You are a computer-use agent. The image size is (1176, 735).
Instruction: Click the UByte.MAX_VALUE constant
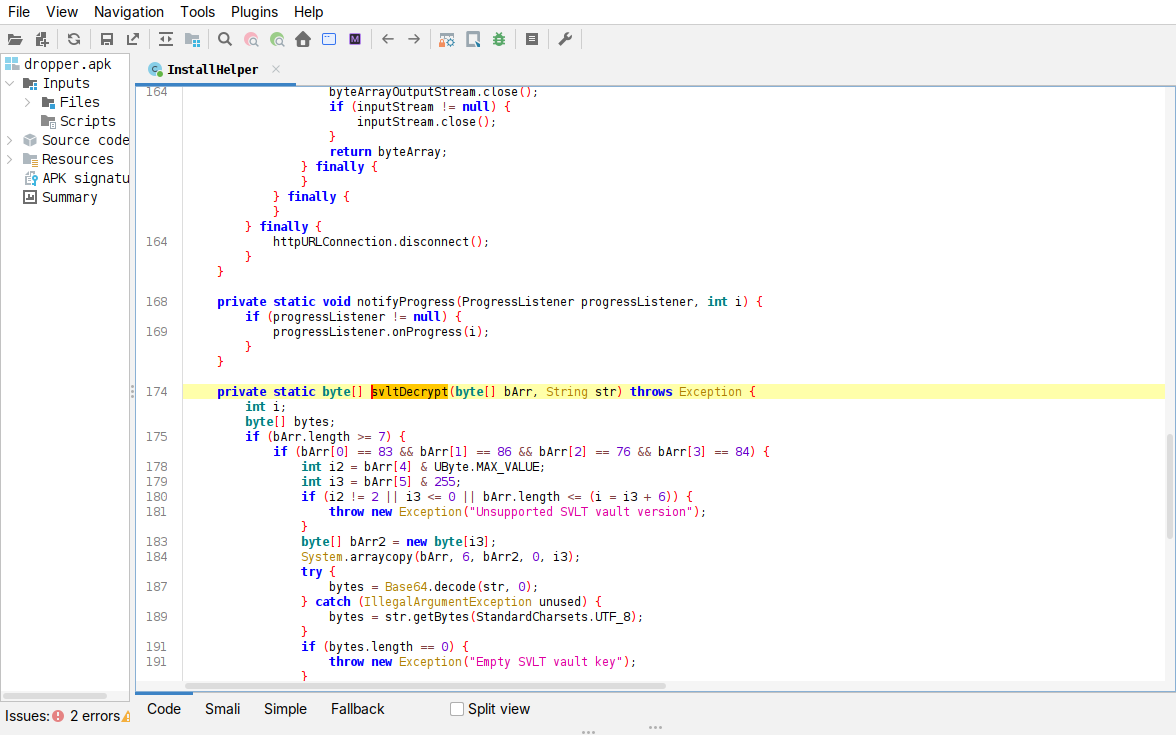point(489,466)
